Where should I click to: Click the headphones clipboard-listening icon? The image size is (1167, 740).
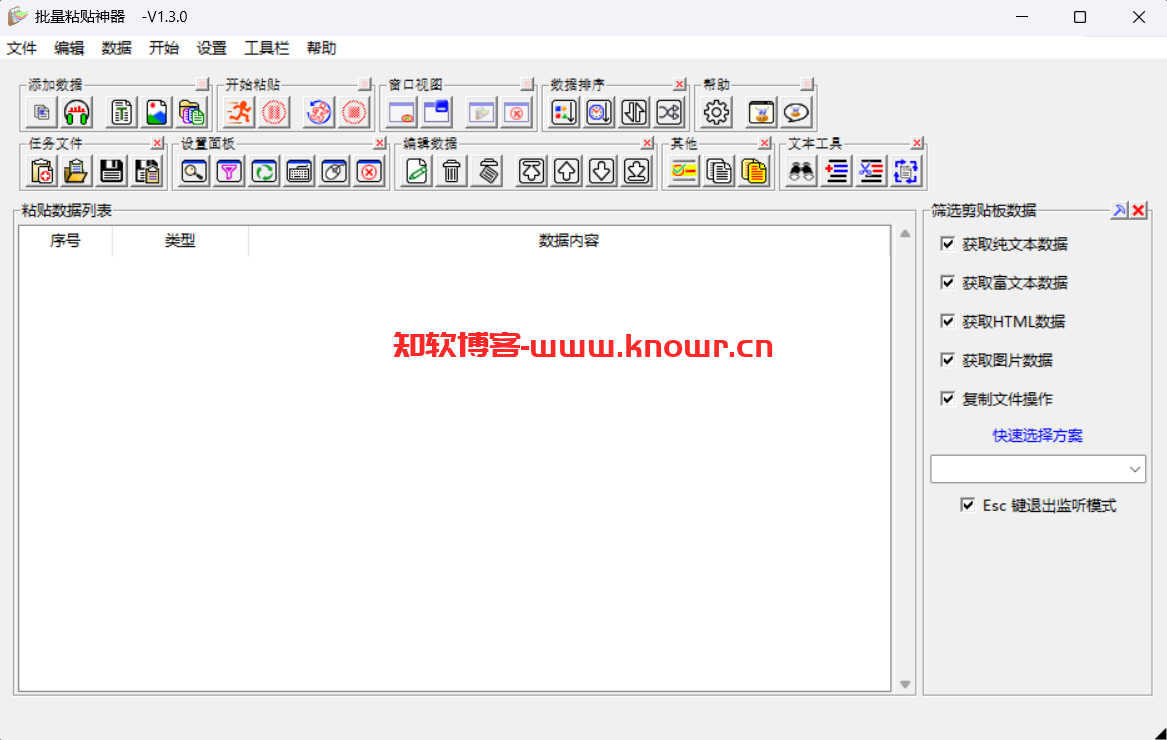click(77, 112)
